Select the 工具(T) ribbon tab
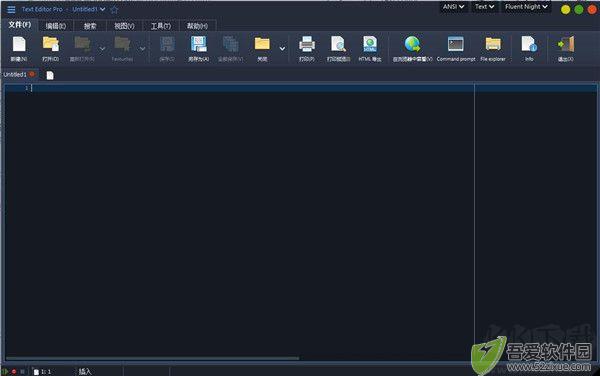Screen dimensions: 600x376 pos(161,26)
